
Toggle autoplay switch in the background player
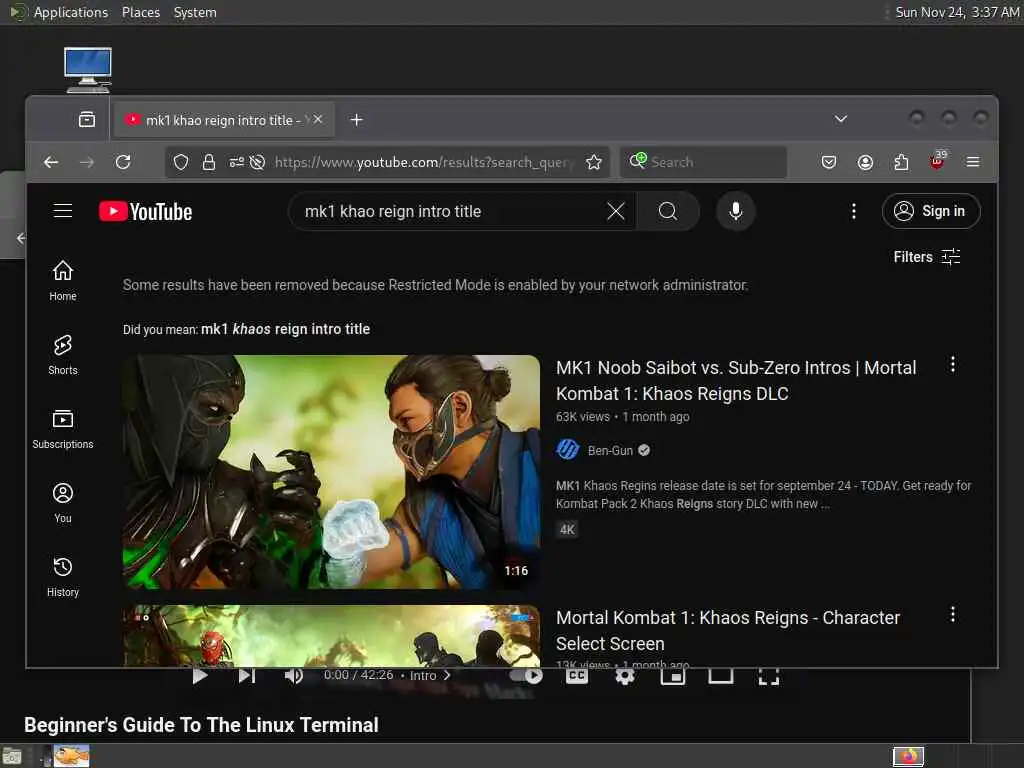tap(527, 675)
